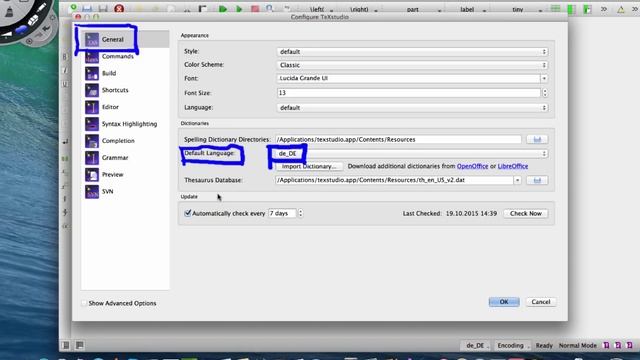The height and width of the screenshot is (360, 640).
Task: Click into the 7 days interval field
Action: click(282, 213)
